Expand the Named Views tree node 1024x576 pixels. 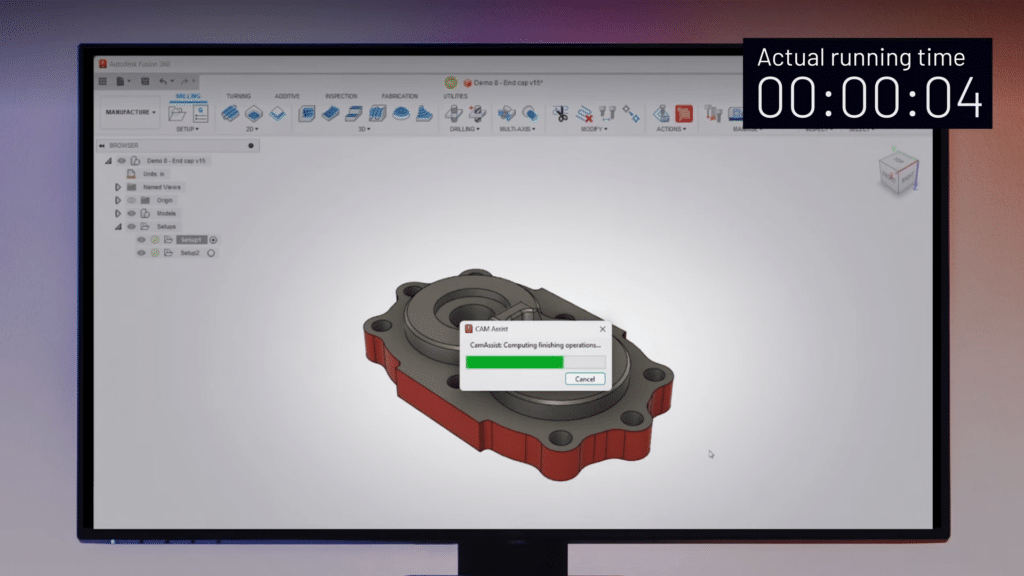pos(118,187)
